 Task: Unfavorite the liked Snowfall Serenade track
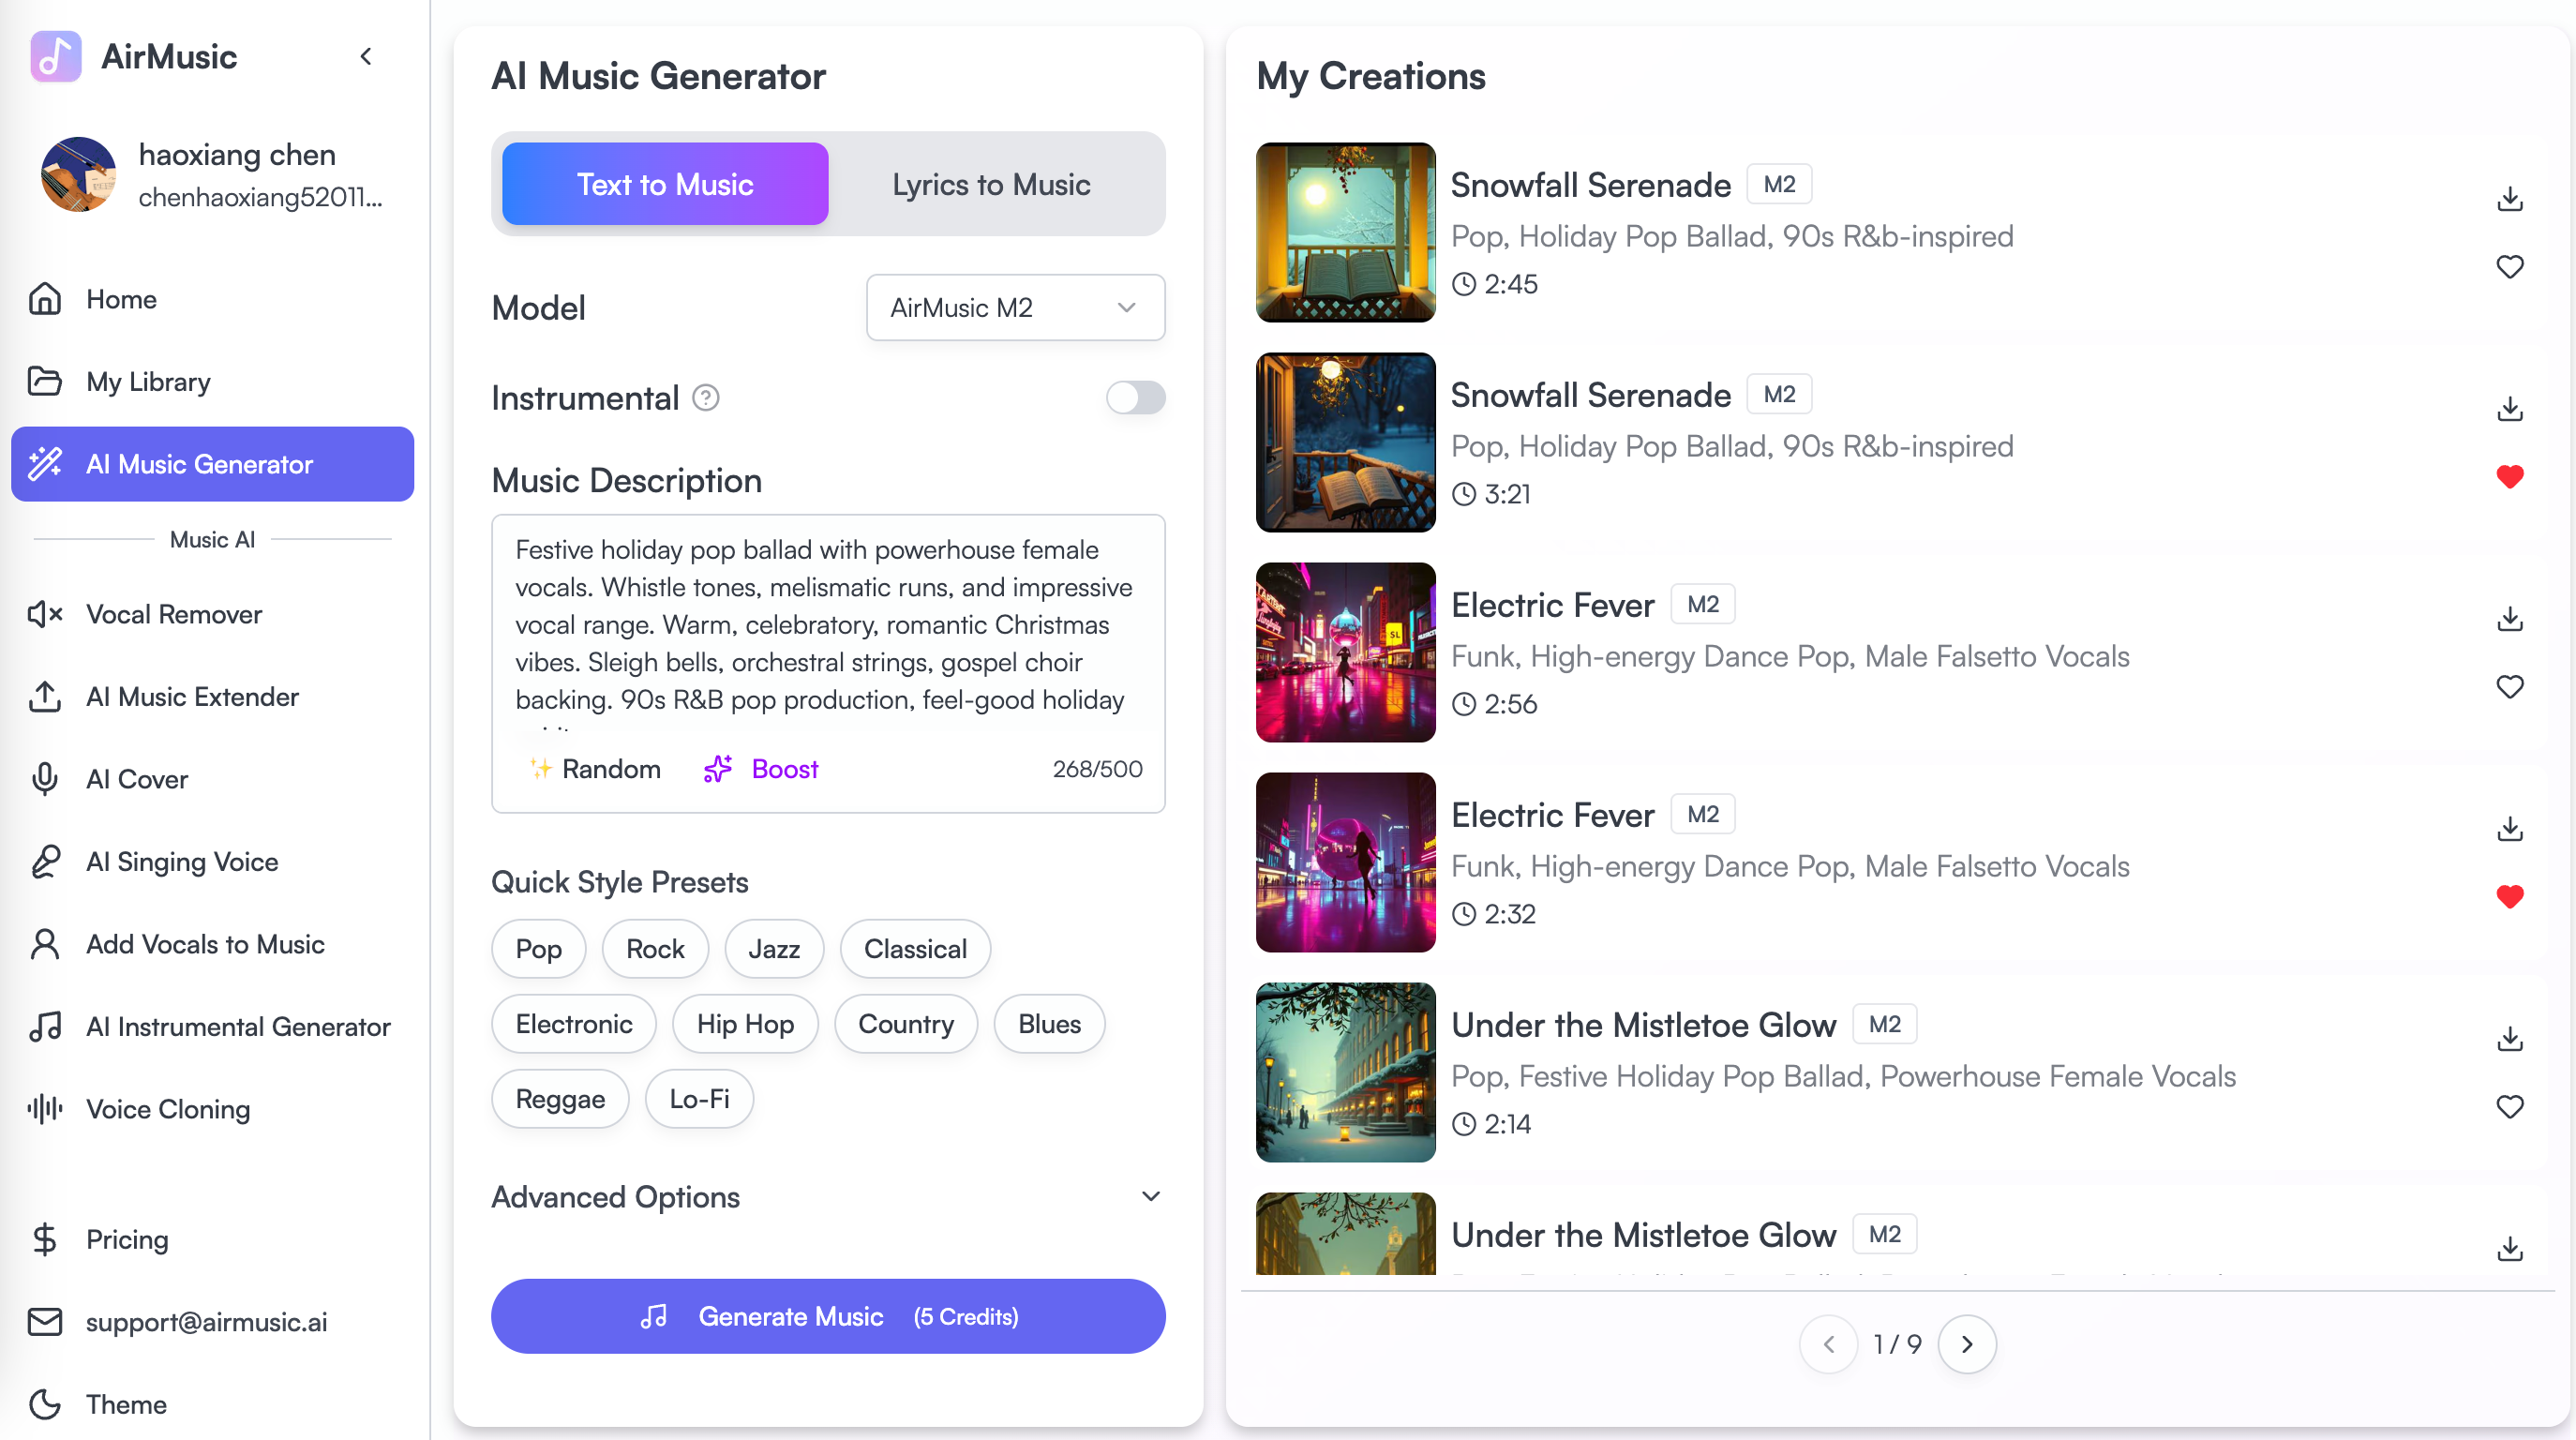point(2511,477)
